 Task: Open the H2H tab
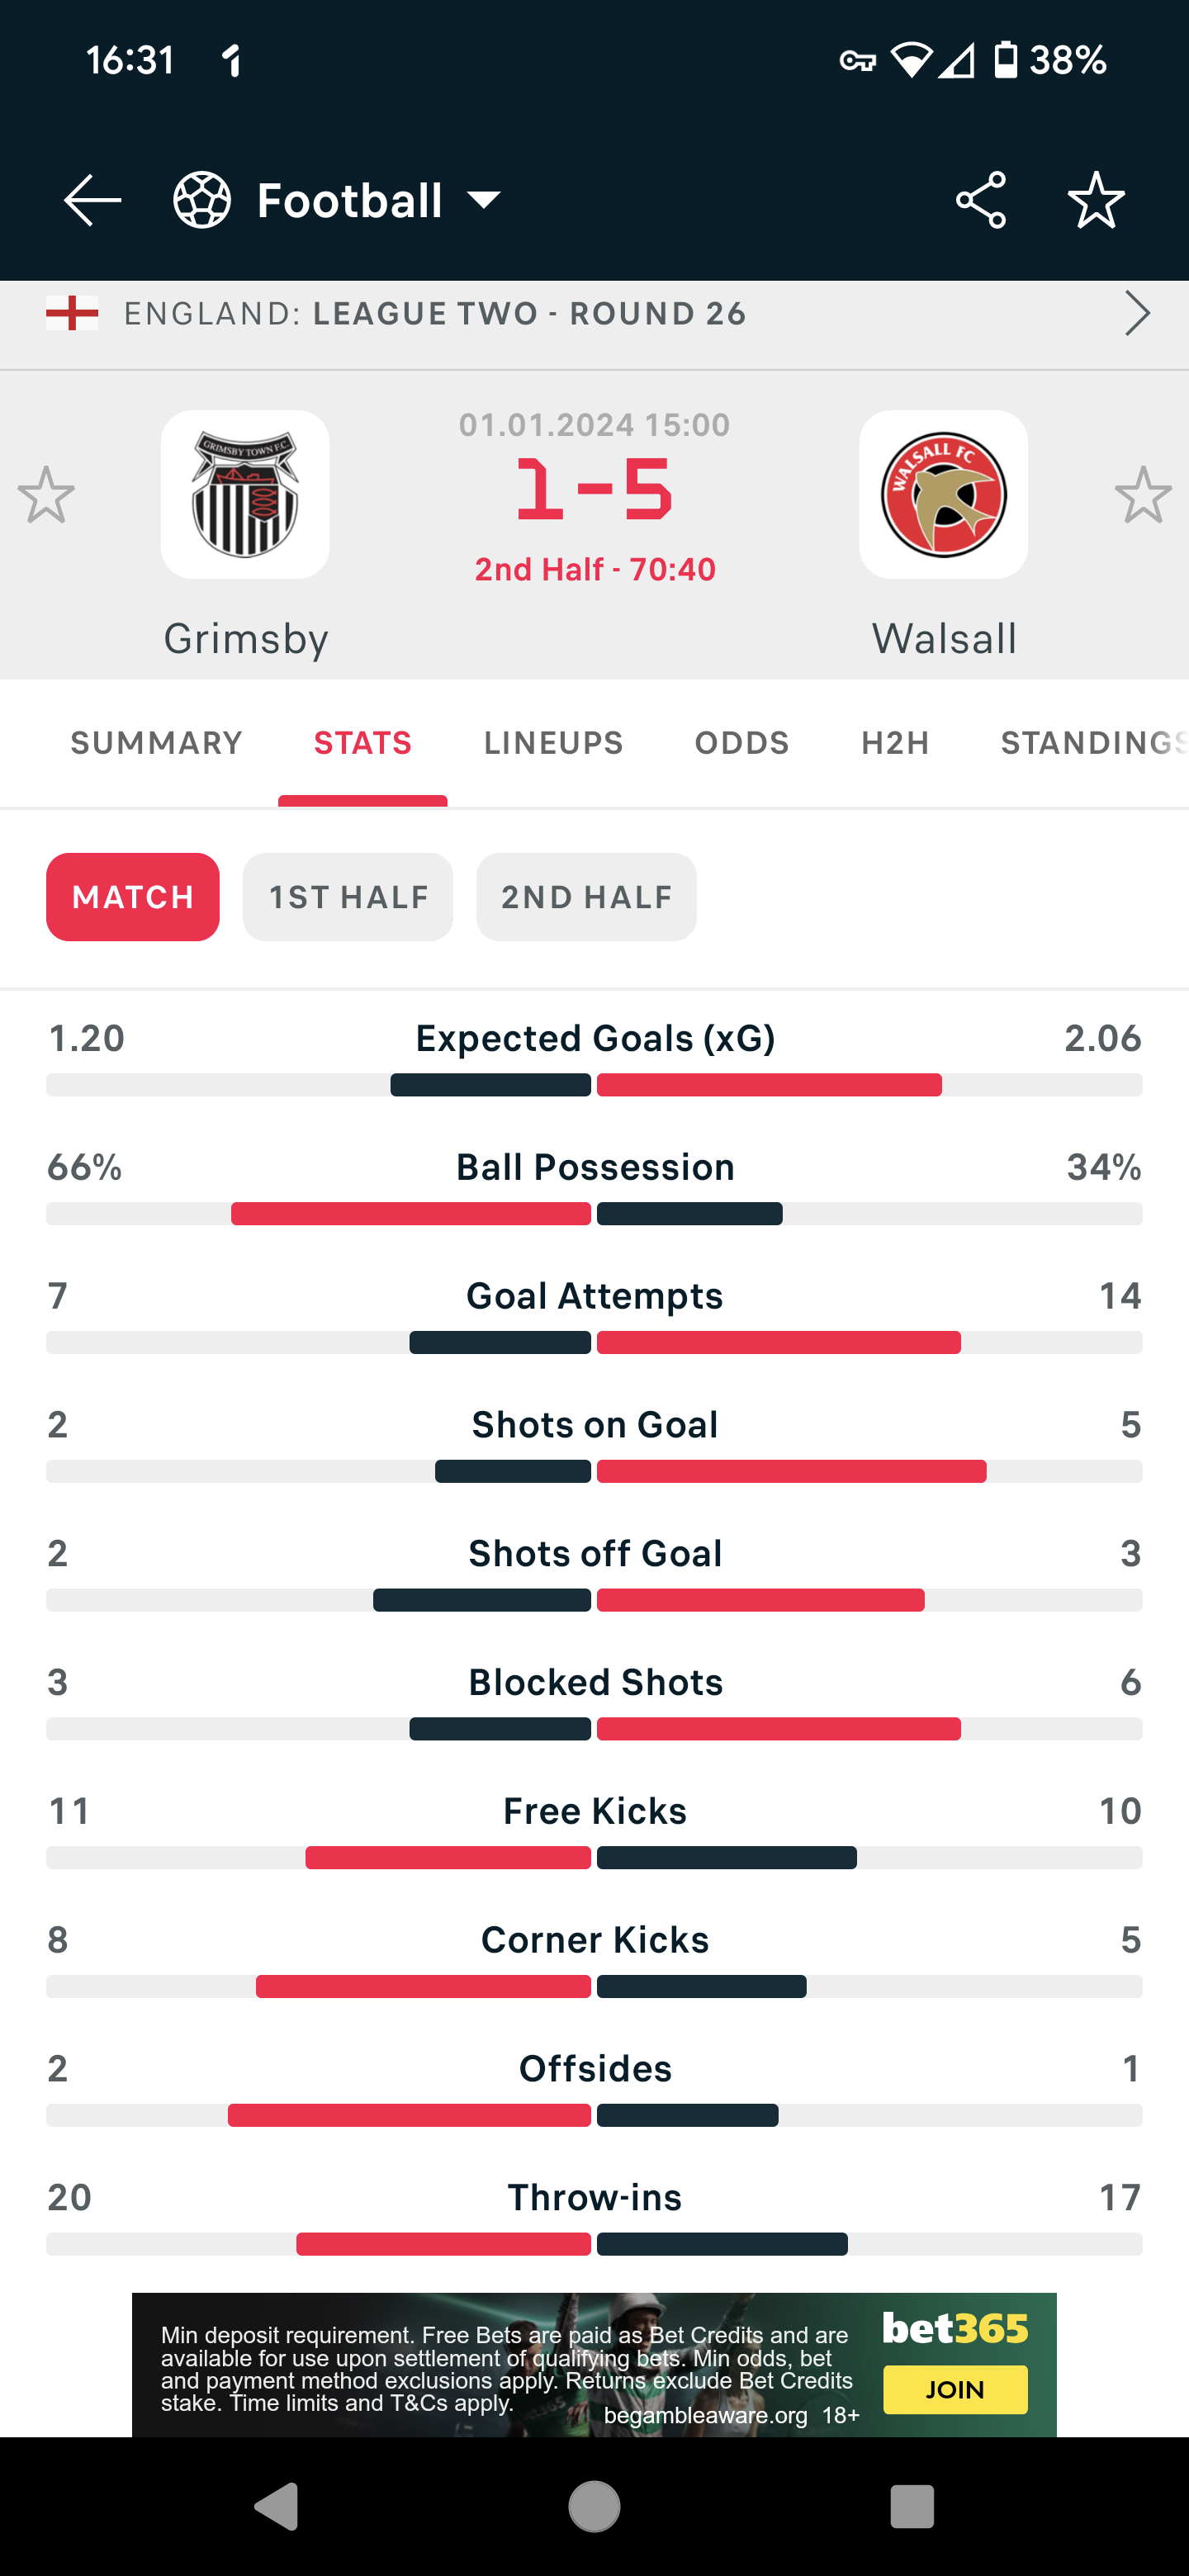tap(896, 743)
